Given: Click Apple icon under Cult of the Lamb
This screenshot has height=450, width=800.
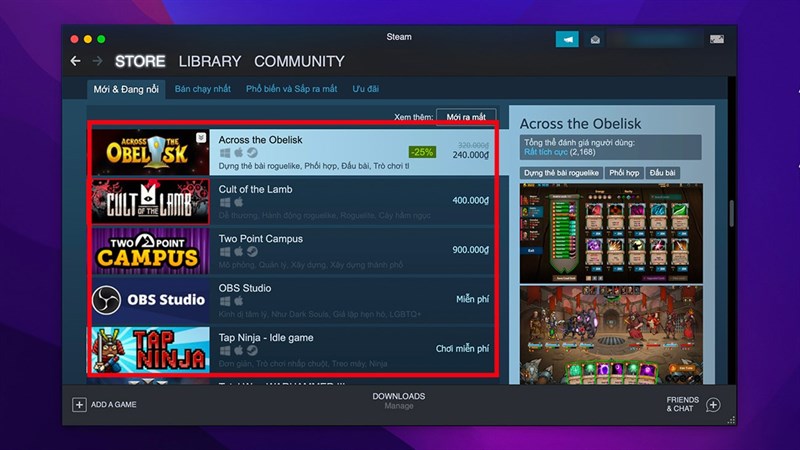Looking at the screenshot, I should pos(239,202).
